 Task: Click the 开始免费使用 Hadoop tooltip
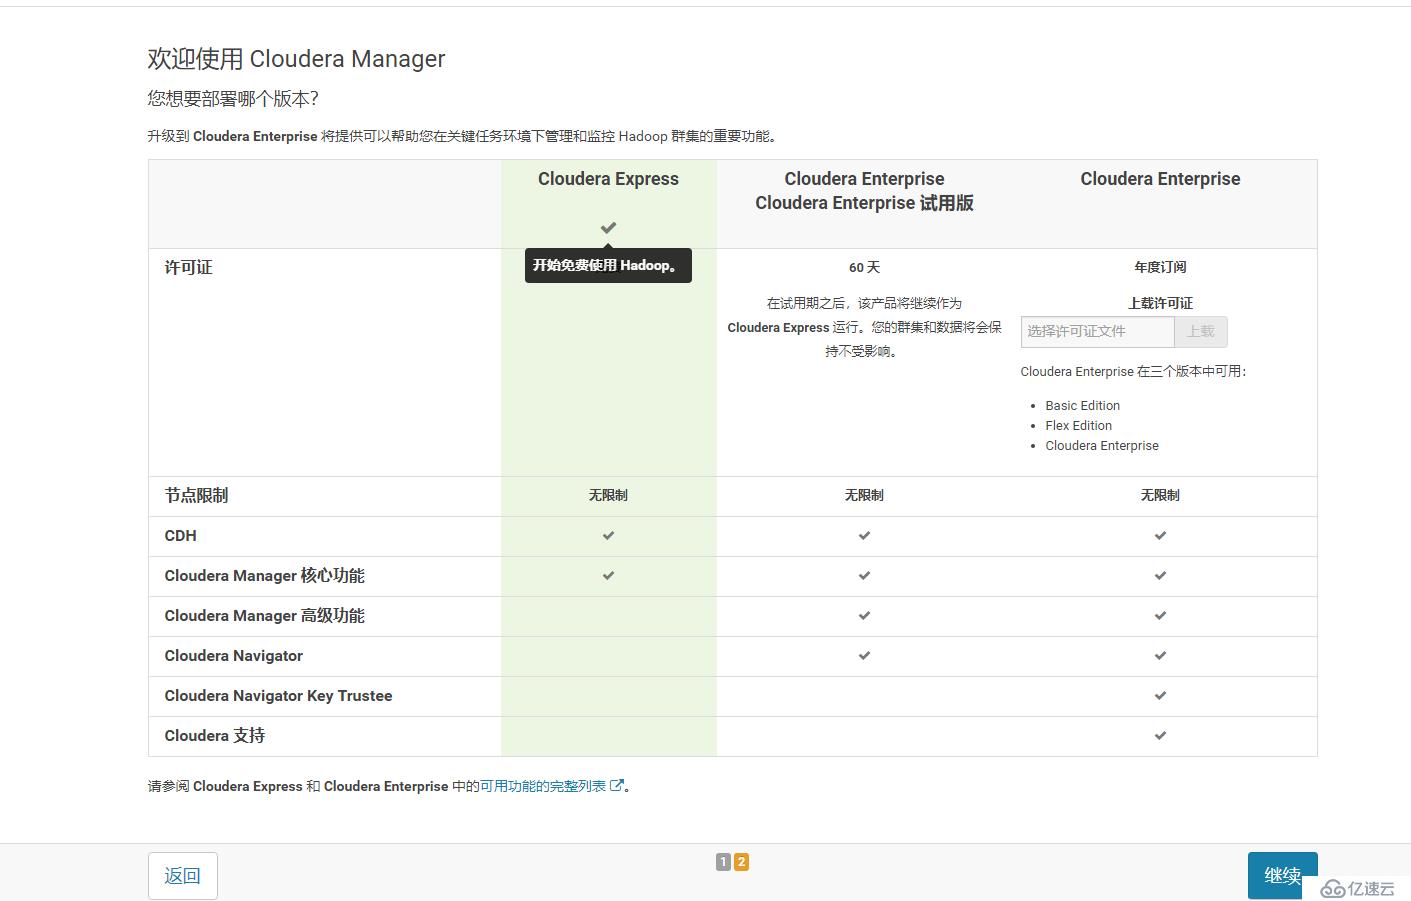pyautogui.click(x=608, y=265)
